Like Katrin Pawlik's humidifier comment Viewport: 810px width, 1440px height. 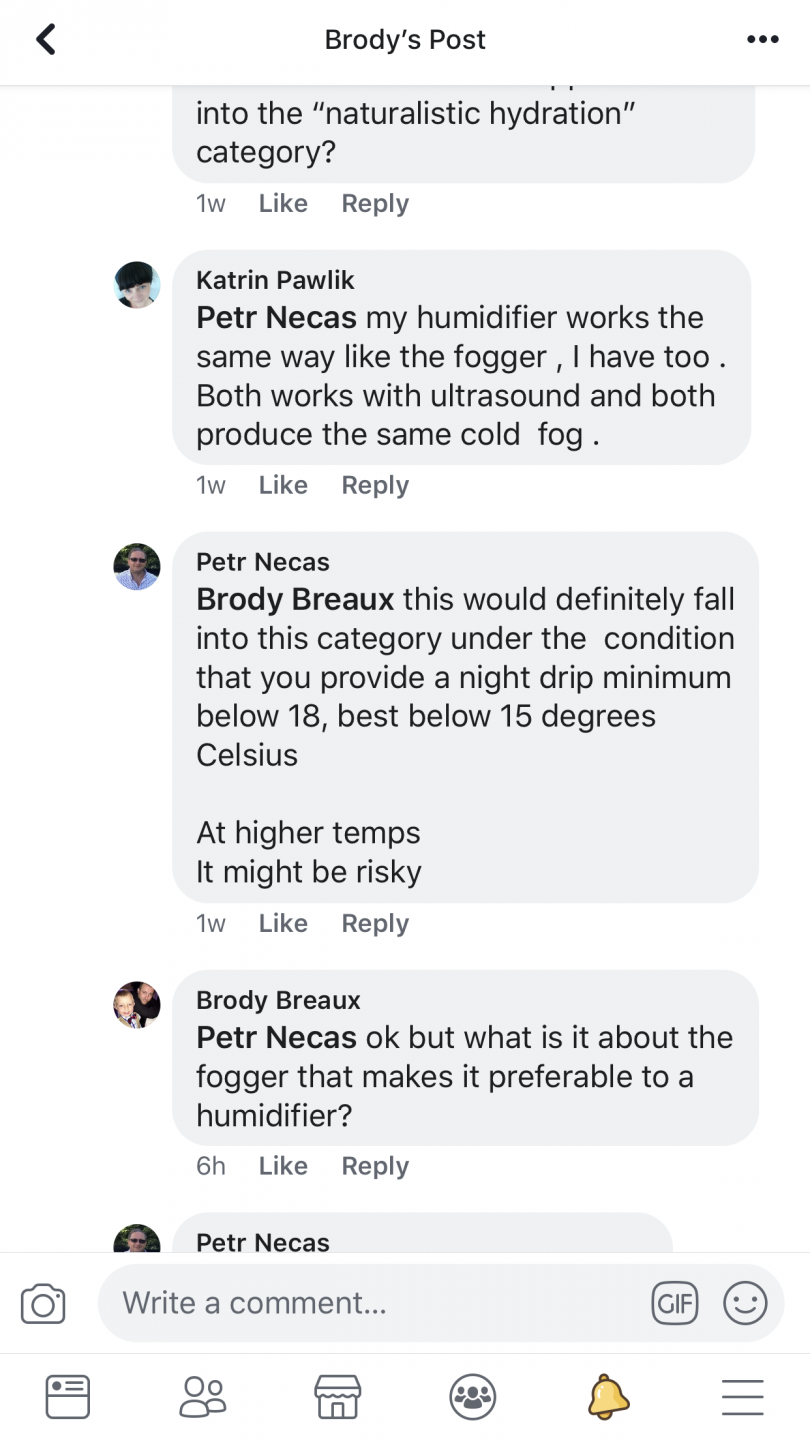coord(283,485)
